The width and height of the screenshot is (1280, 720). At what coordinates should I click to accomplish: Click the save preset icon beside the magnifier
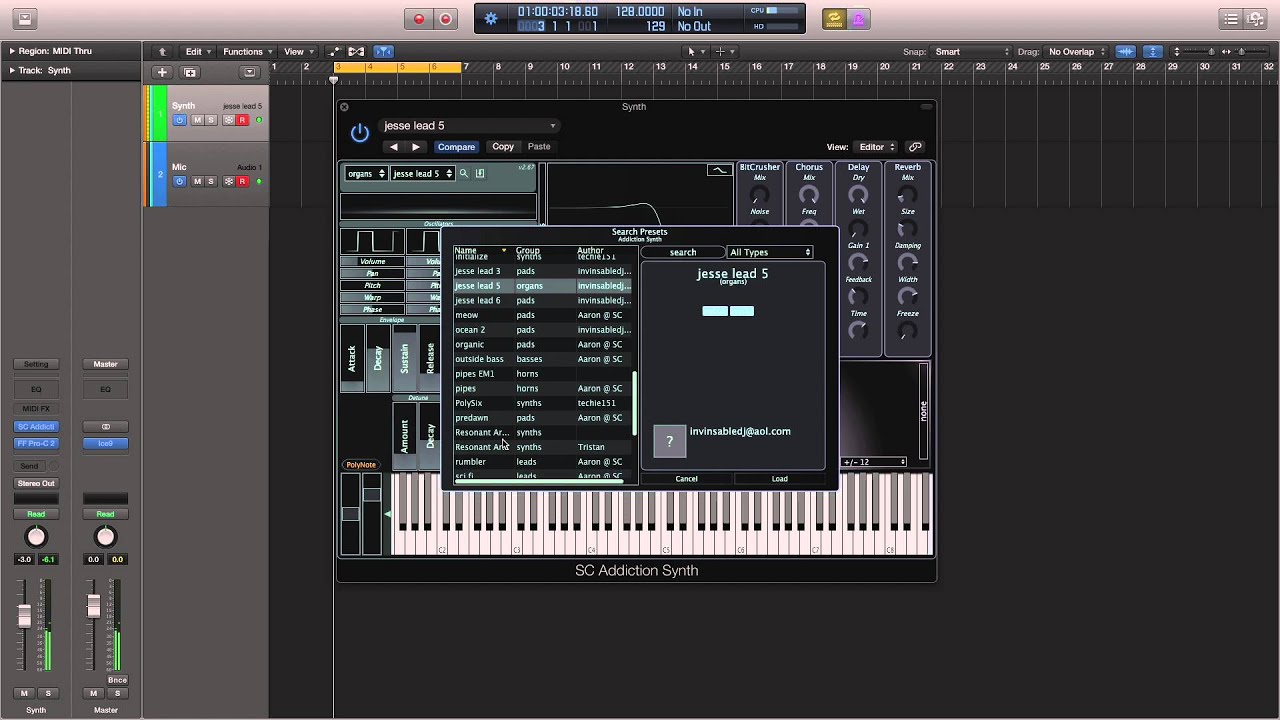[x=480, y=174]
